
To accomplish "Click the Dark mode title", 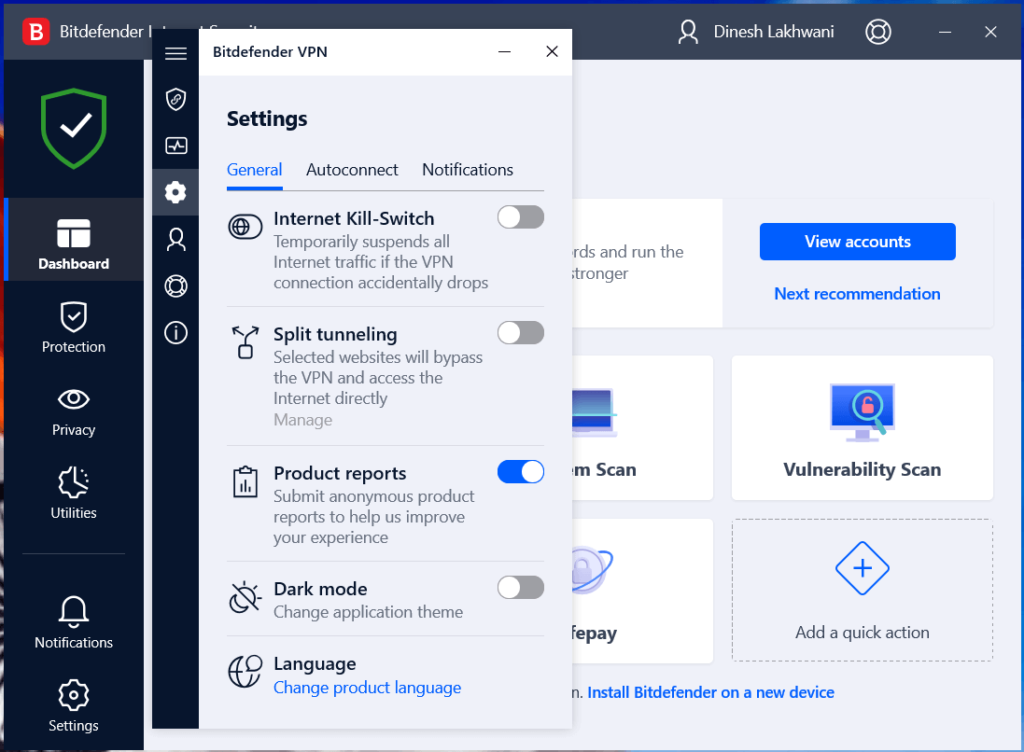I will pyautogui.click(x=320, y=589).
